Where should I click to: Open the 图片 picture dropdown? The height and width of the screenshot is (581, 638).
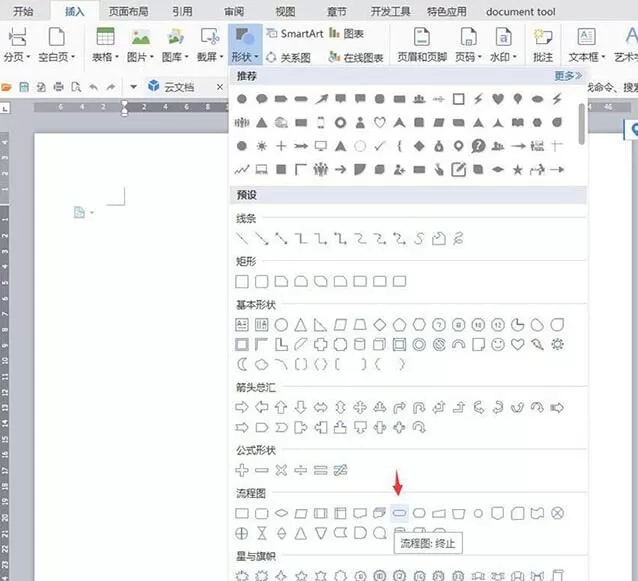tap(140, 45)
